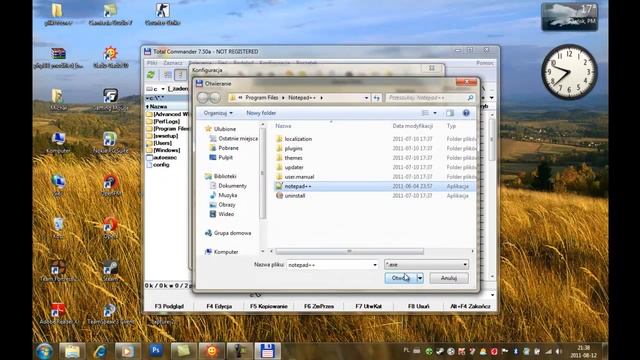This screenshot has width=640, height=360.
Task: Click Program Files in the address breadcrumb
Action: click(x=262, y=98)
